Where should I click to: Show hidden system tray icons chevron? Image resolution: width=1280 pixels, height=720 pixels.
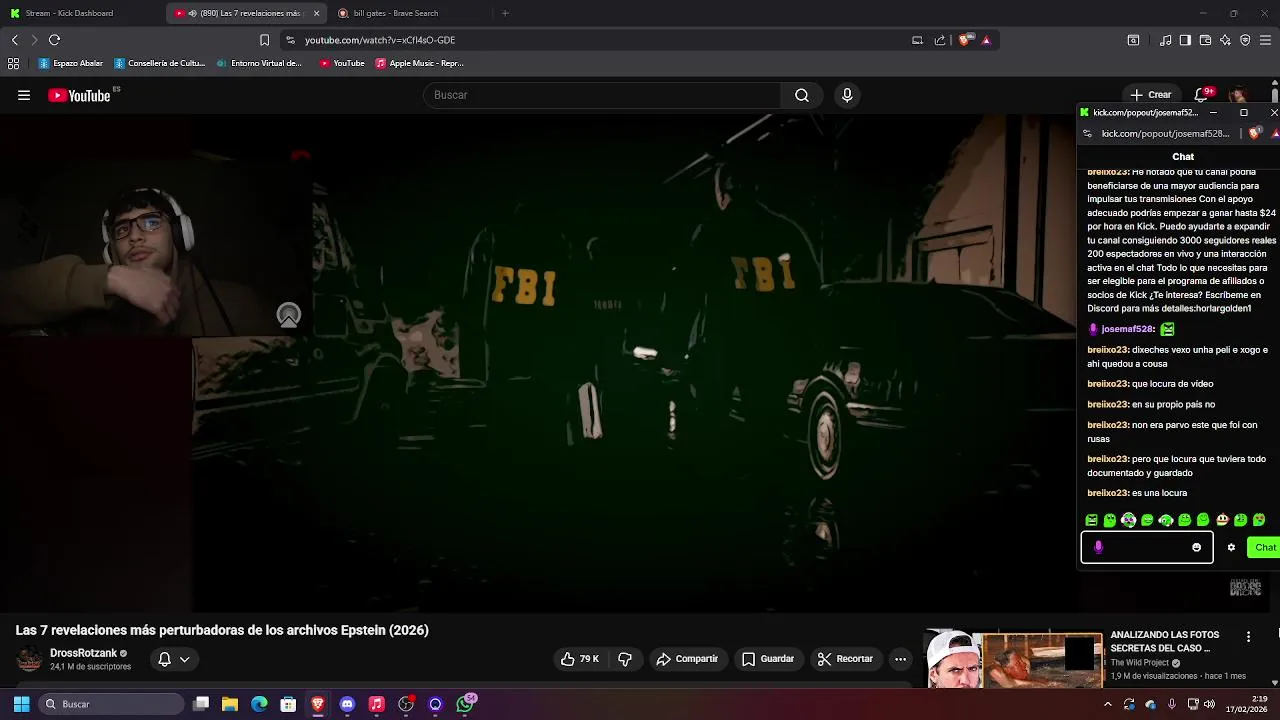point(1107,704)
